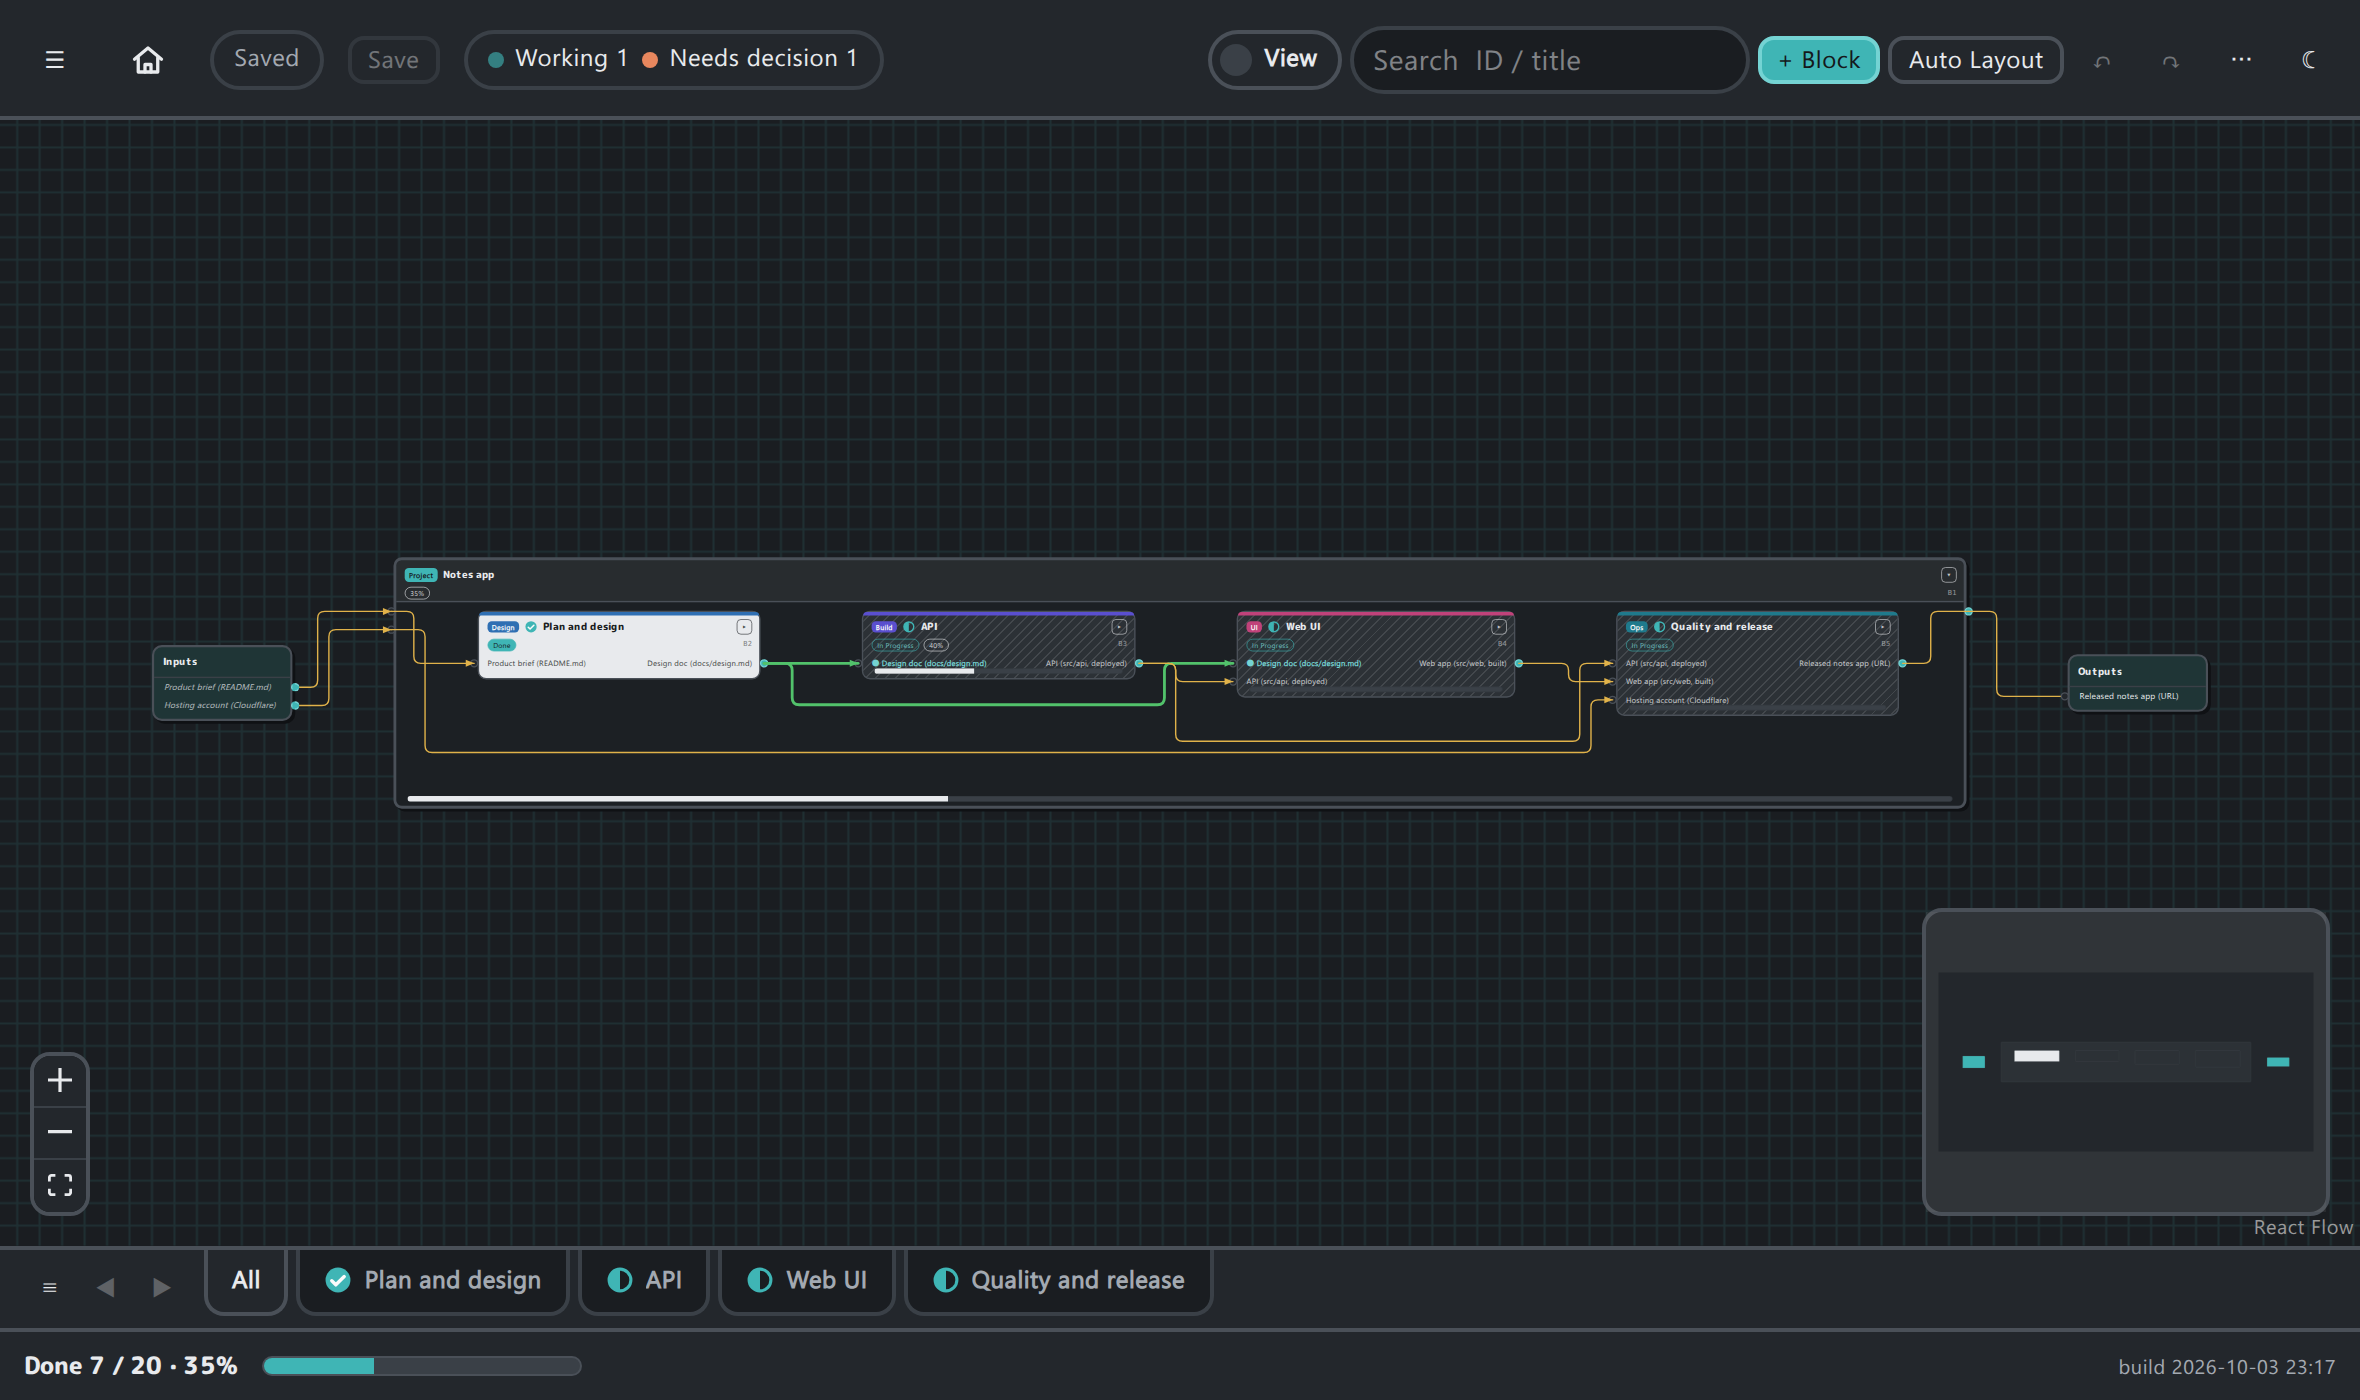This screenshot has height=1400, width=2360.
Task: Click the redo arrow icon
Action: (x=2170, y=61)
